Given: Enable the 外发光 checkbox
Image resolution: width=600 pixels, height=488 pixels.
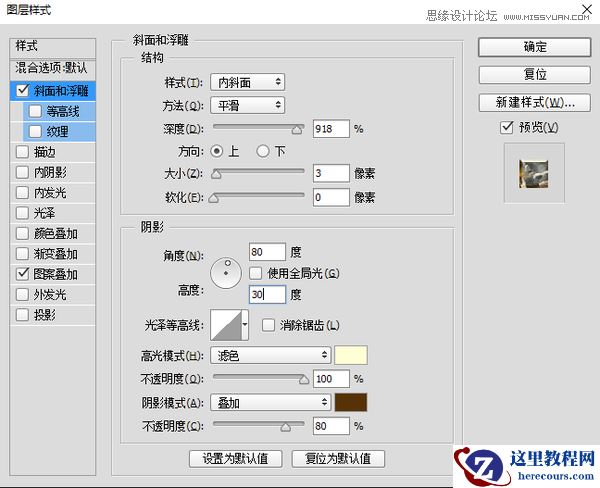Looking at the screenshot, I should [x=23, y=294].
